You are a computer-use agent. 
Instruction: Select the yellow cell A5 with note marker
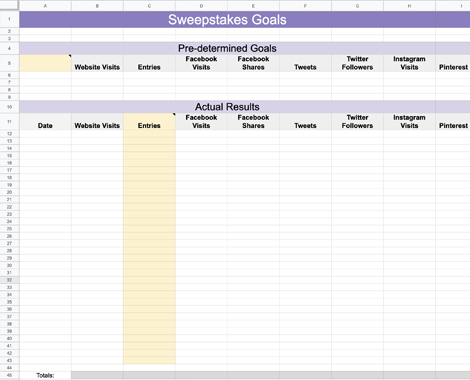click(45, 63)
